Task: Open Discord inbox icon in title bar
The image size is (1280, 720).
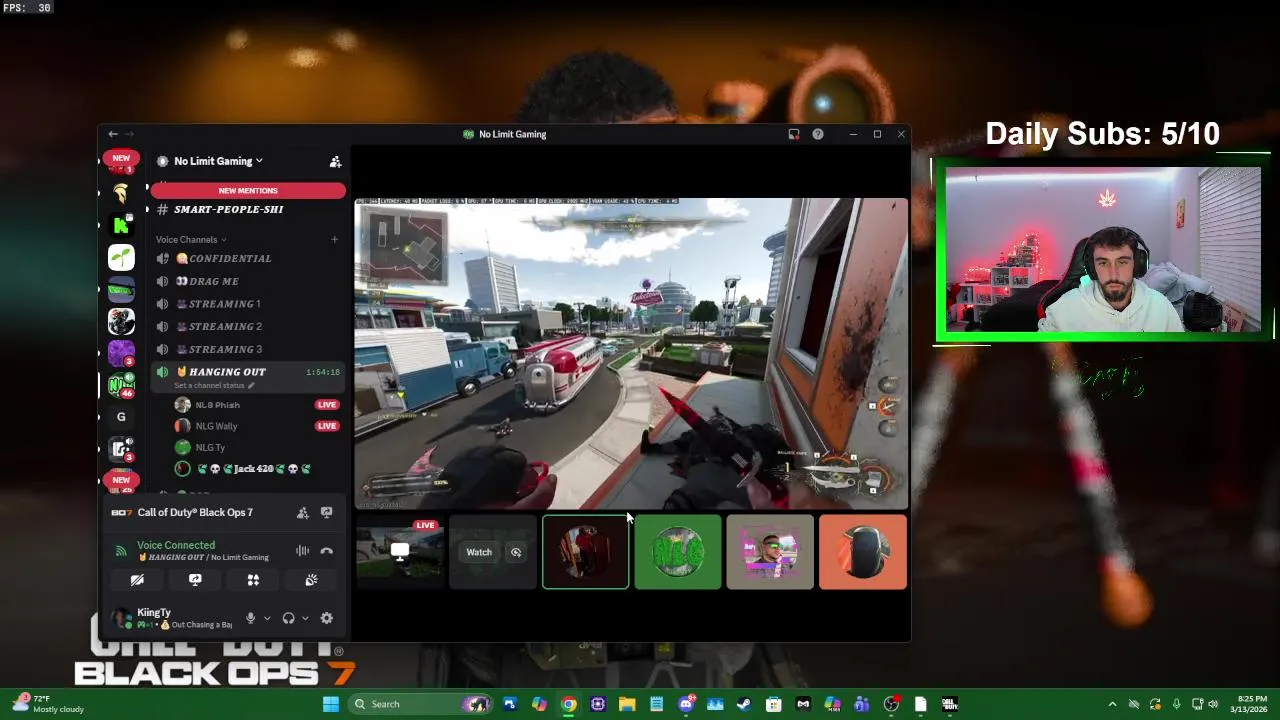Action: click(x=794, y=134)
